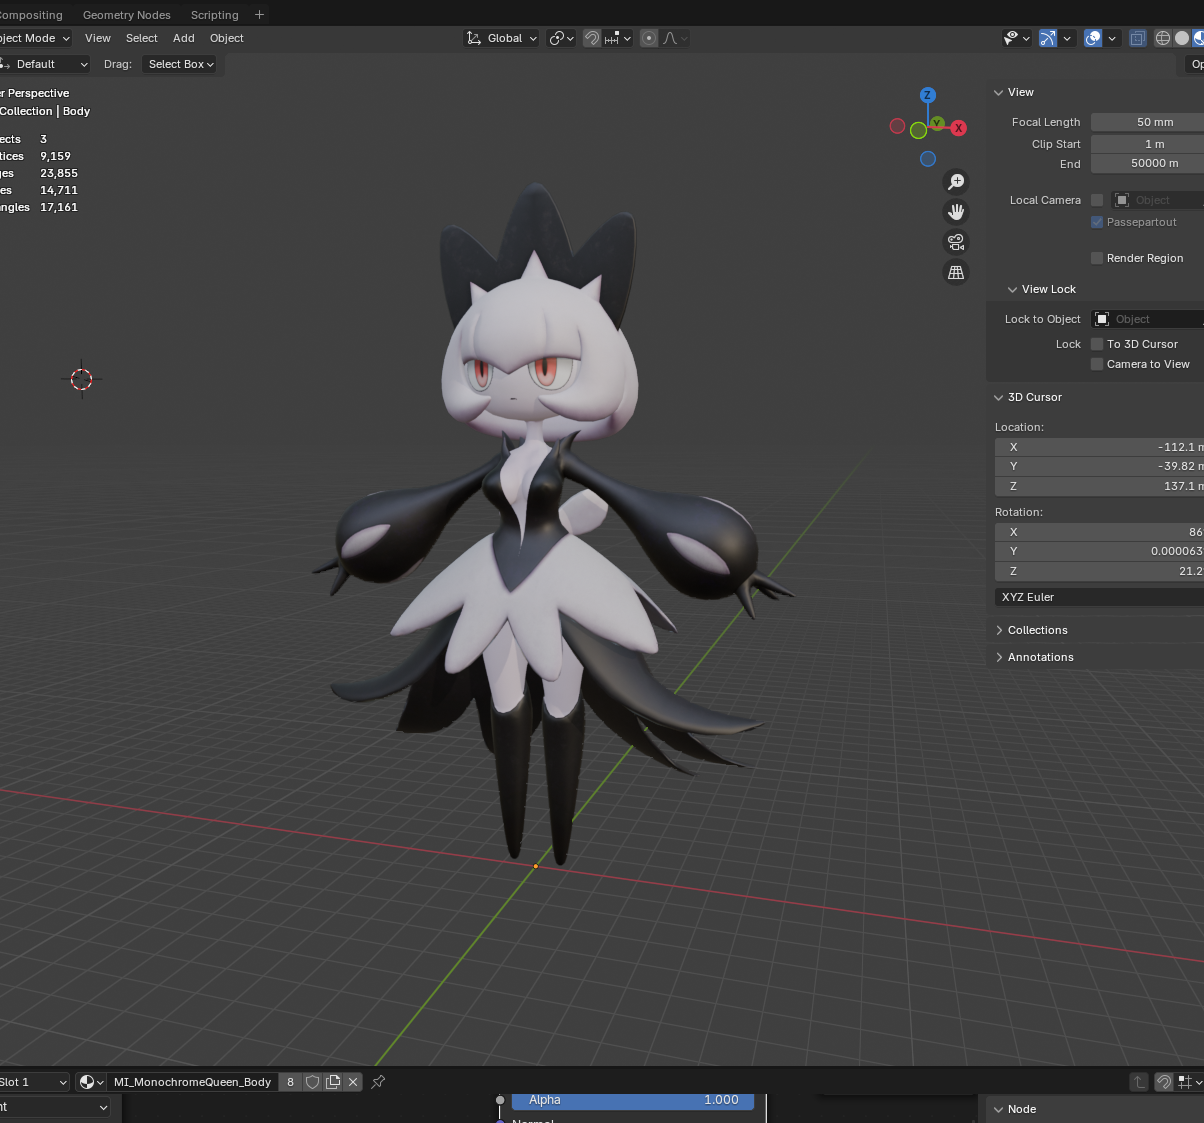Screen dimensions: 1204x1123
Task: Add a new workspace with plus button
Action: [x=260, y=14]
